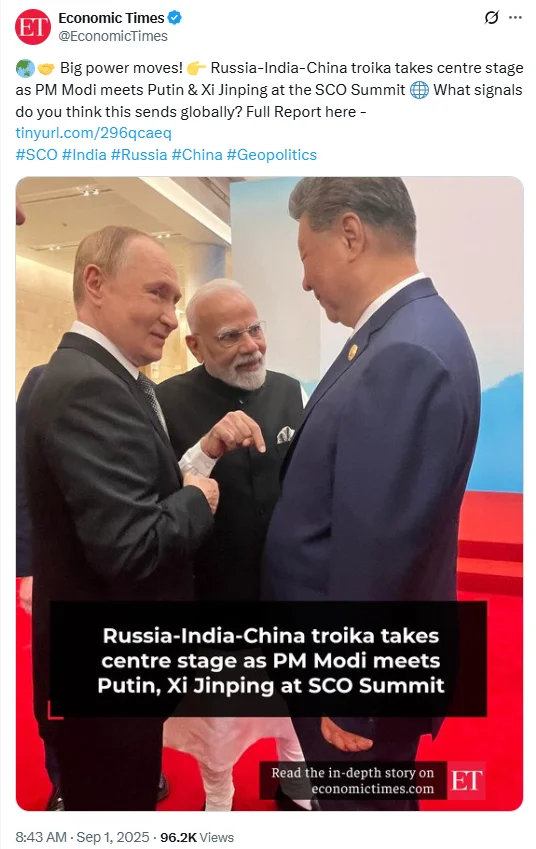
Task: Click the #Geopolitics hashtag
Action: 272,155
